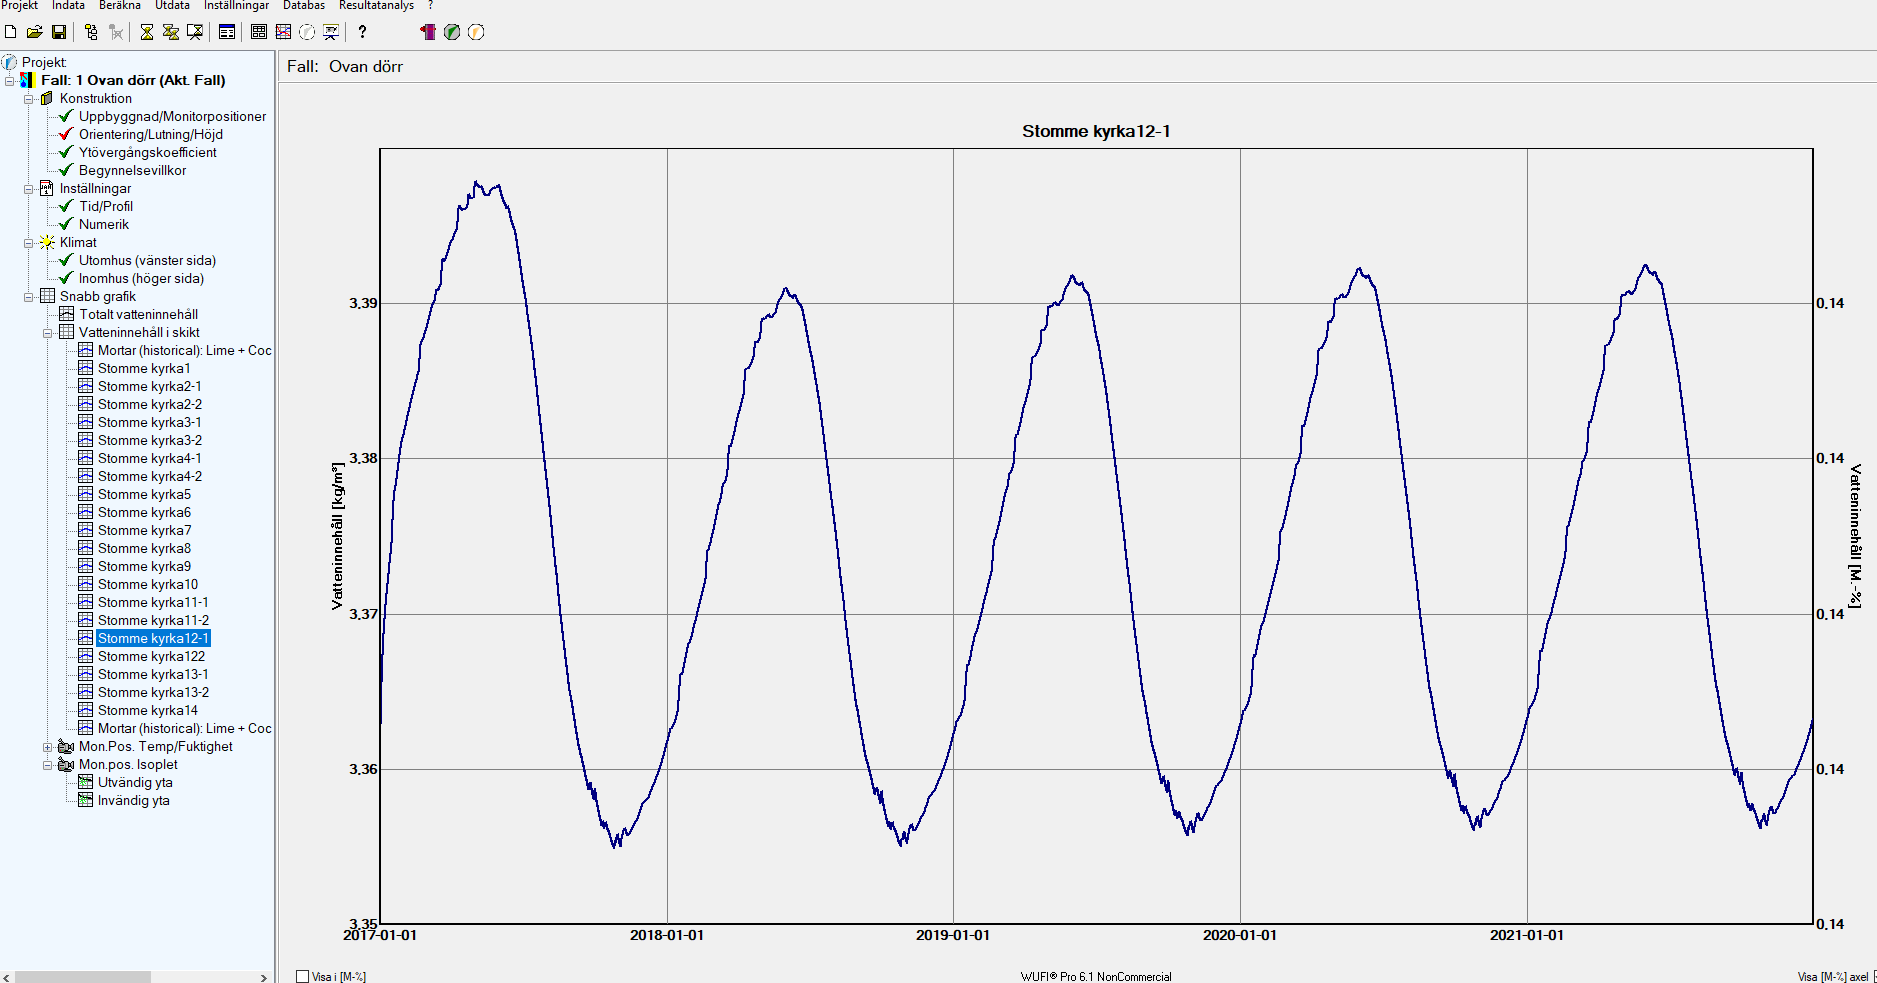Click the New project toolbar icon
Image resolution: width=1877 pixels, height=983 pixels.
tap(11, 32)
